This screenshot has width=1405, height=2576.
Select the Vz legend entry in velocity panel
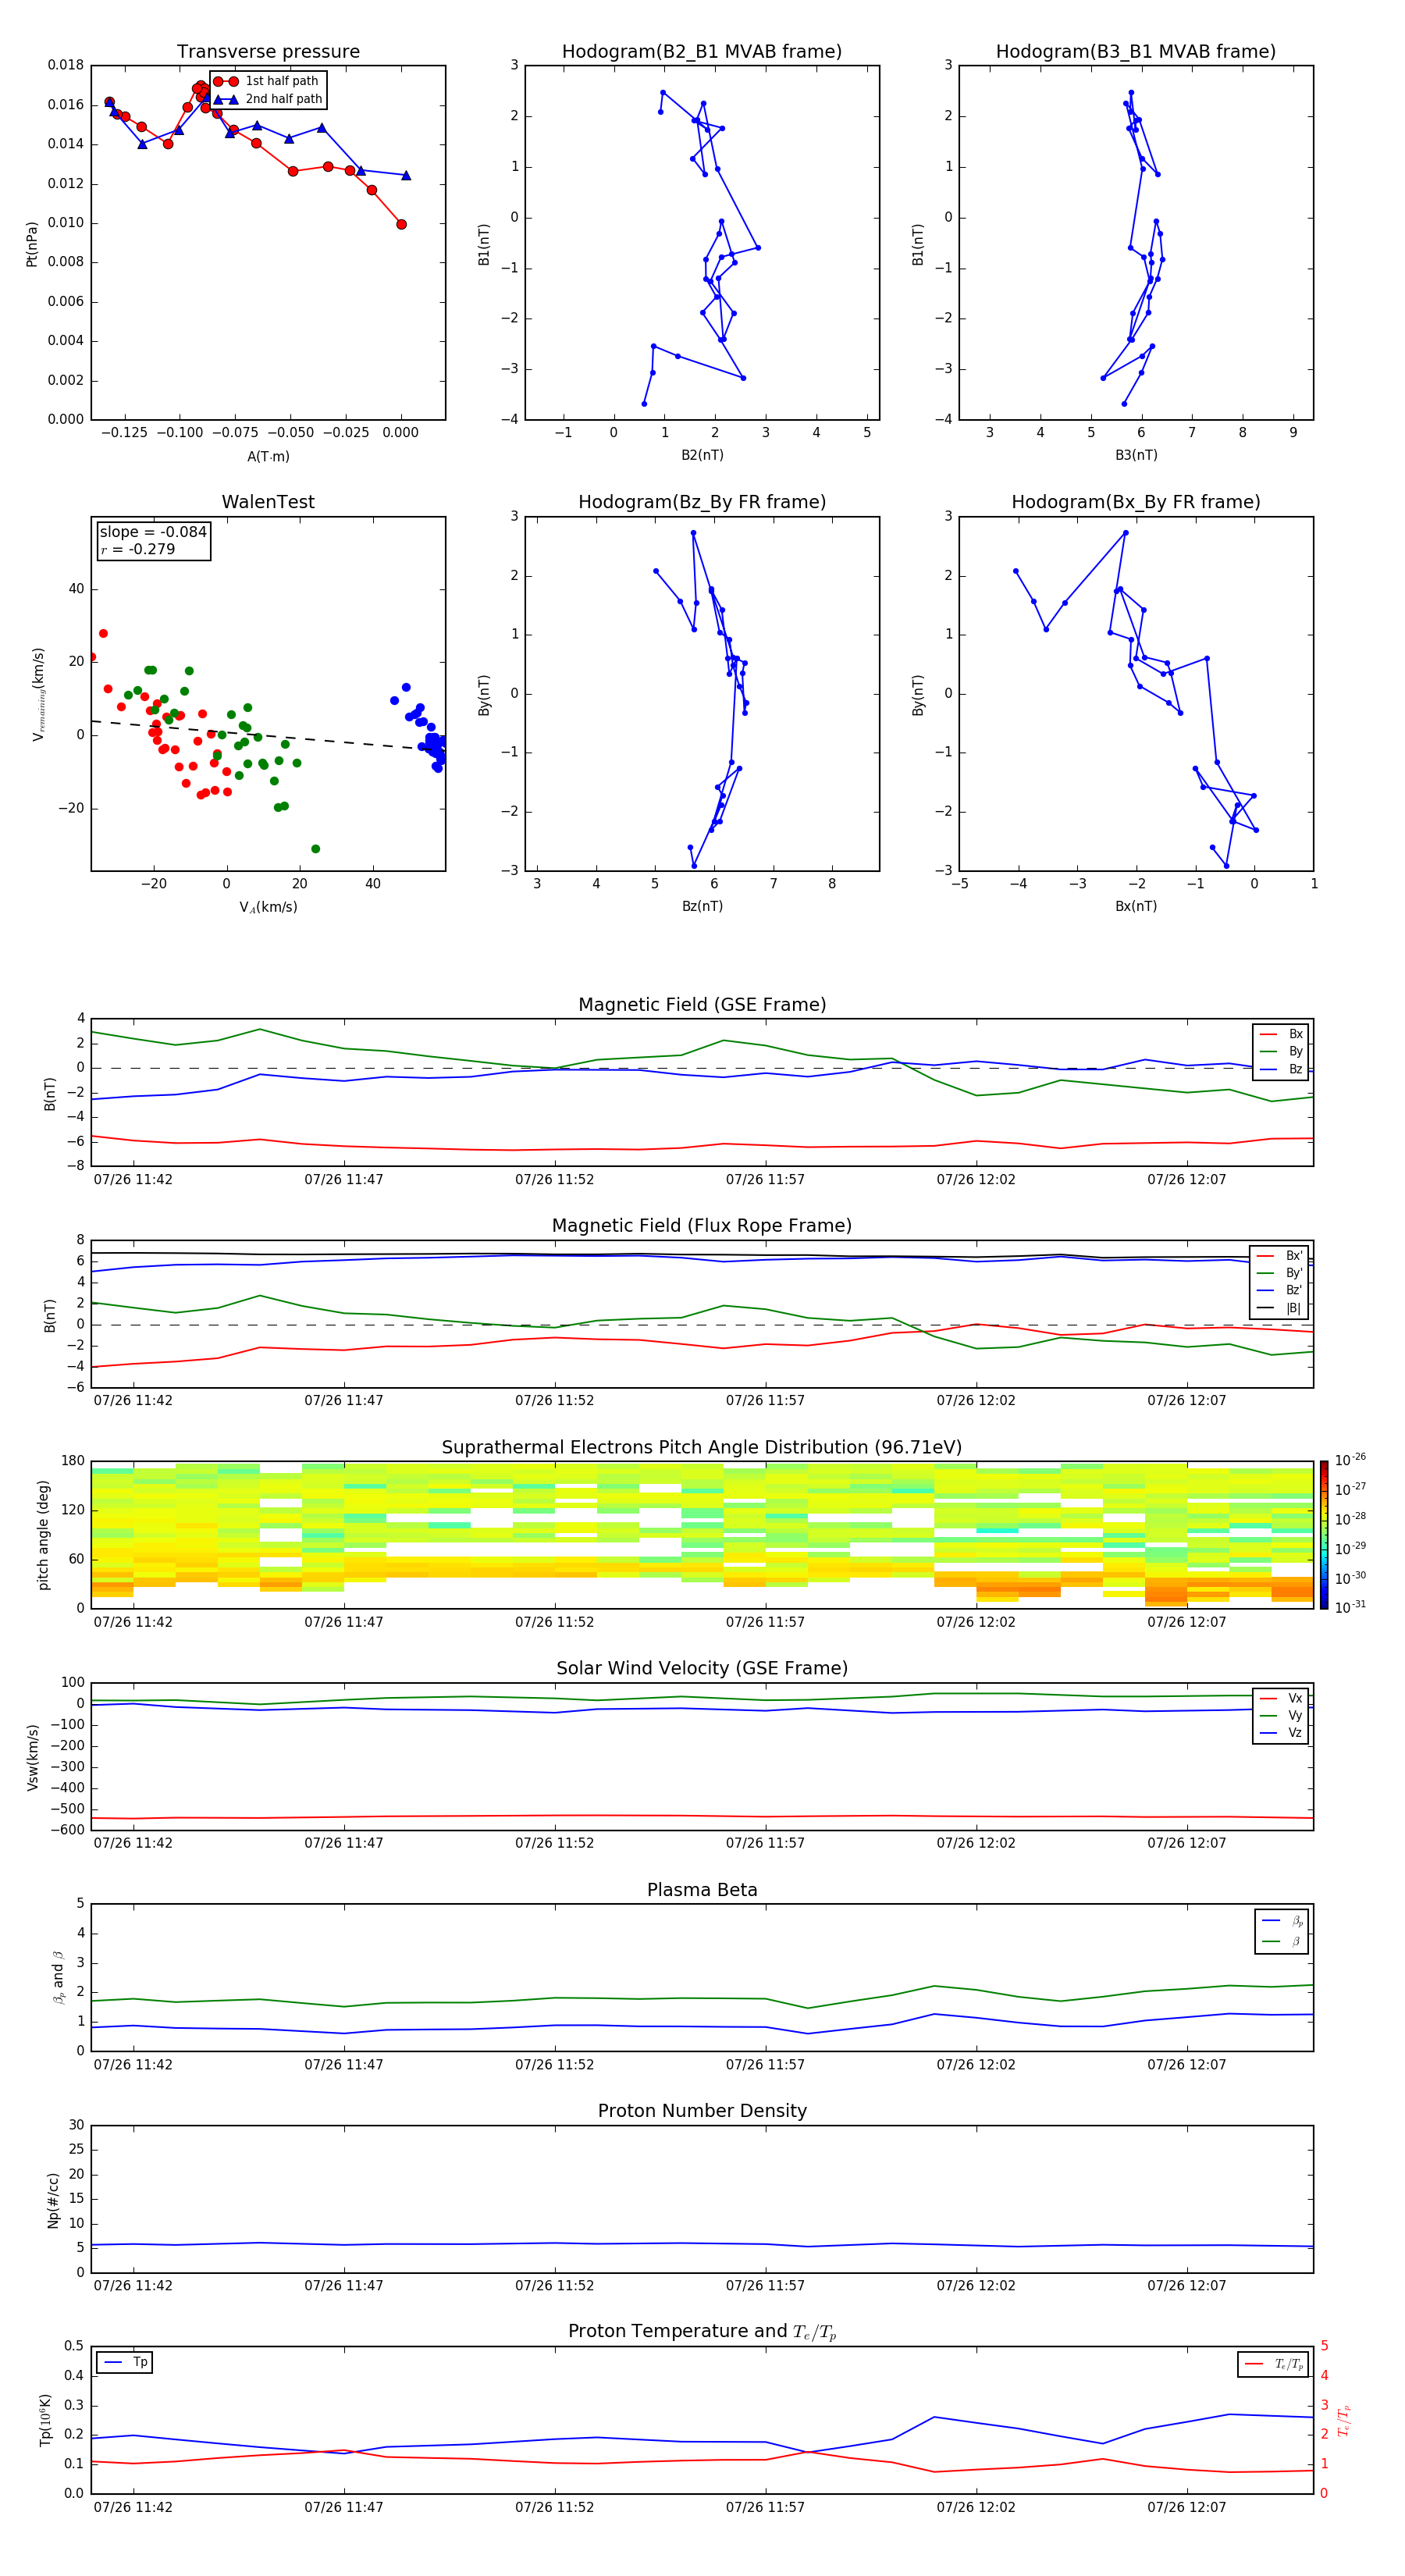click(1281, 1733)
